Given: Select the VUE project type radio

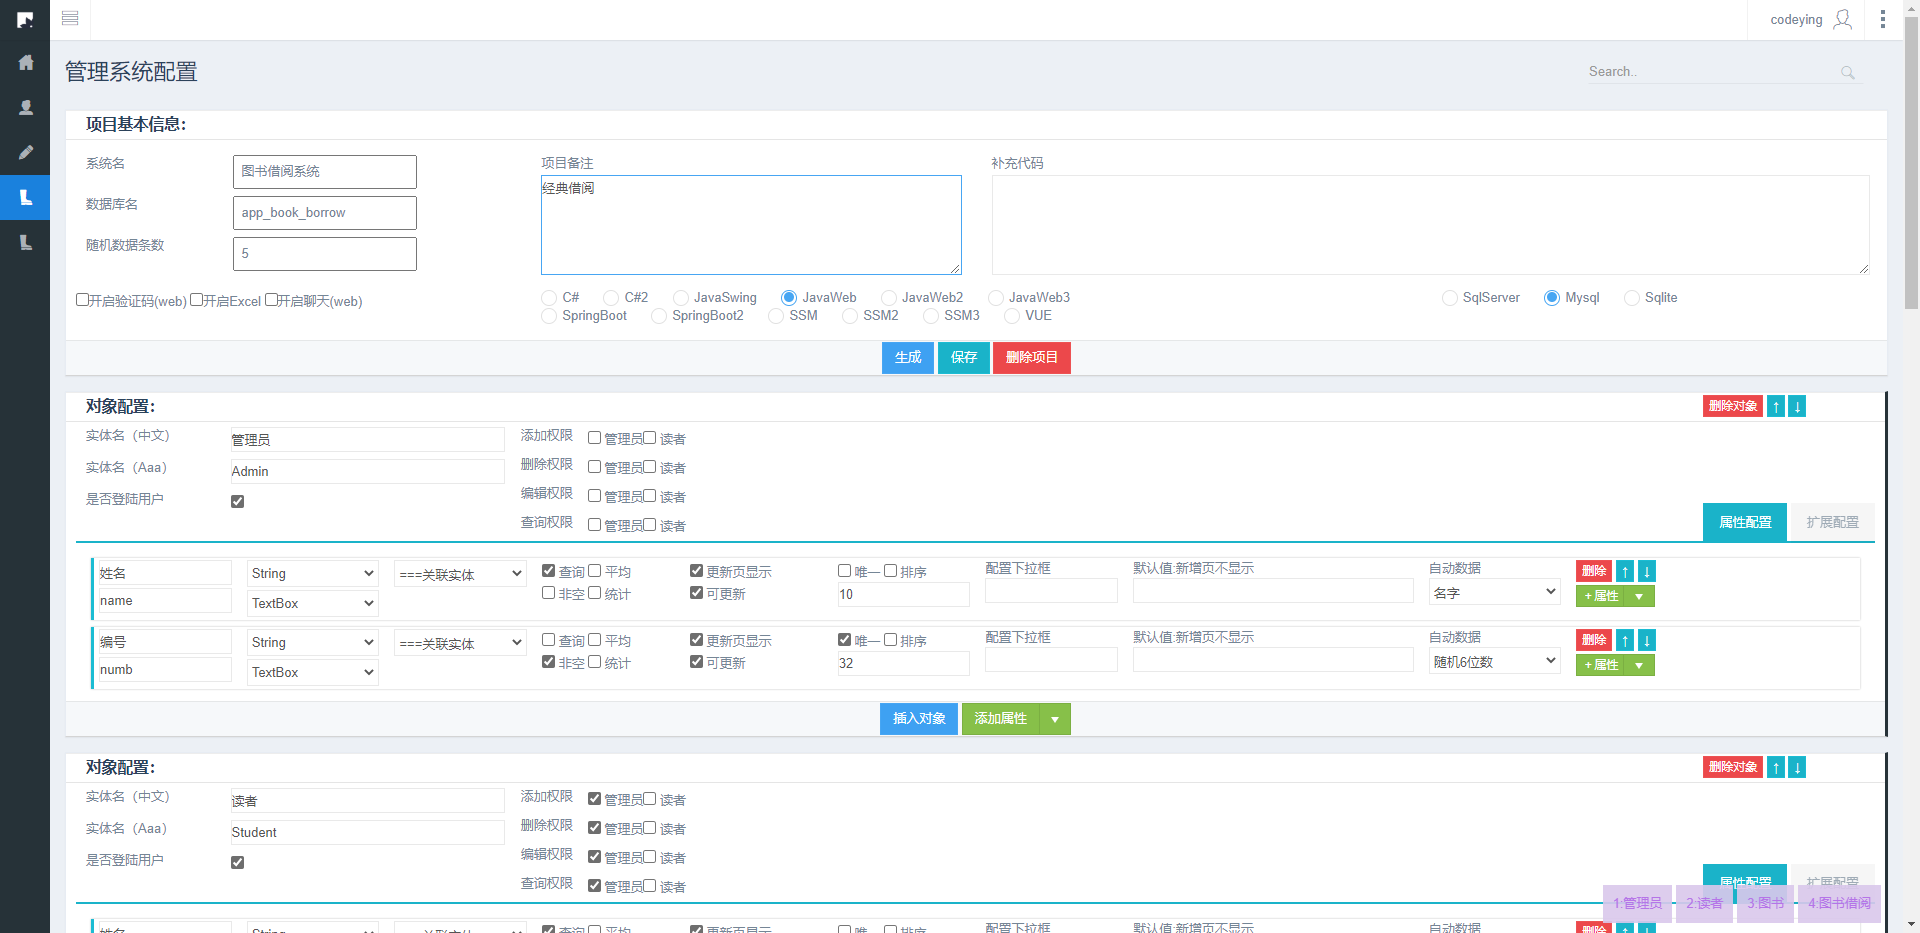Looking at the screenshot, I should pos(1012,316).
